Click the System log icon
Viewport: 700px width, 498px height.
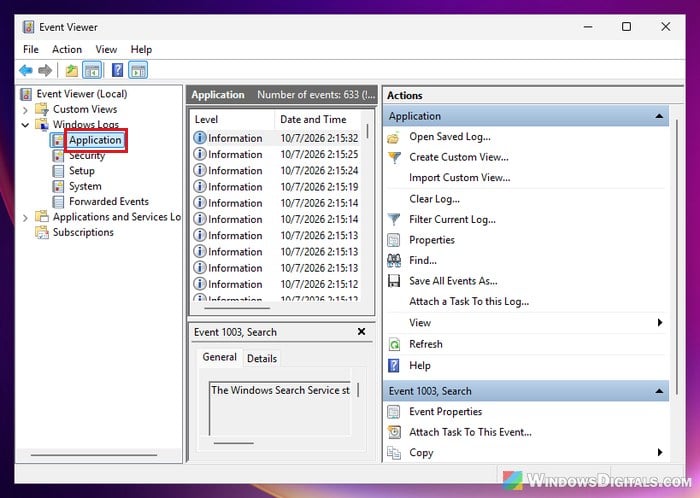click(58, 186)
